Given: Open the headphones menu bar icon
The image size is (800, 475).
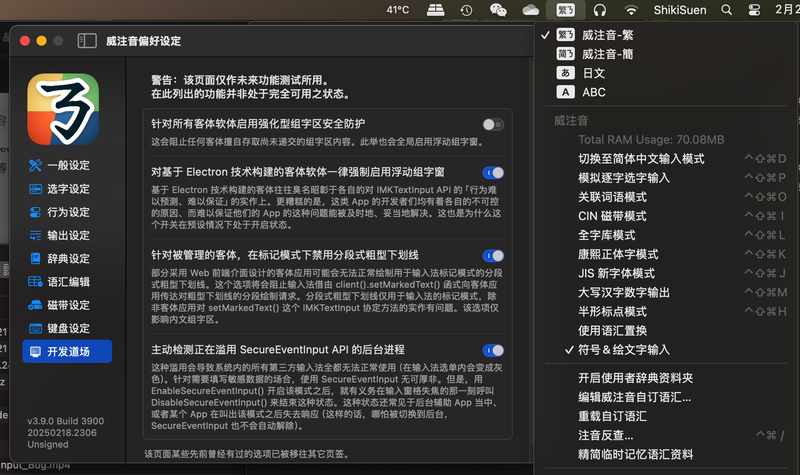Looking at the screenshot, I should pos(600,10).
